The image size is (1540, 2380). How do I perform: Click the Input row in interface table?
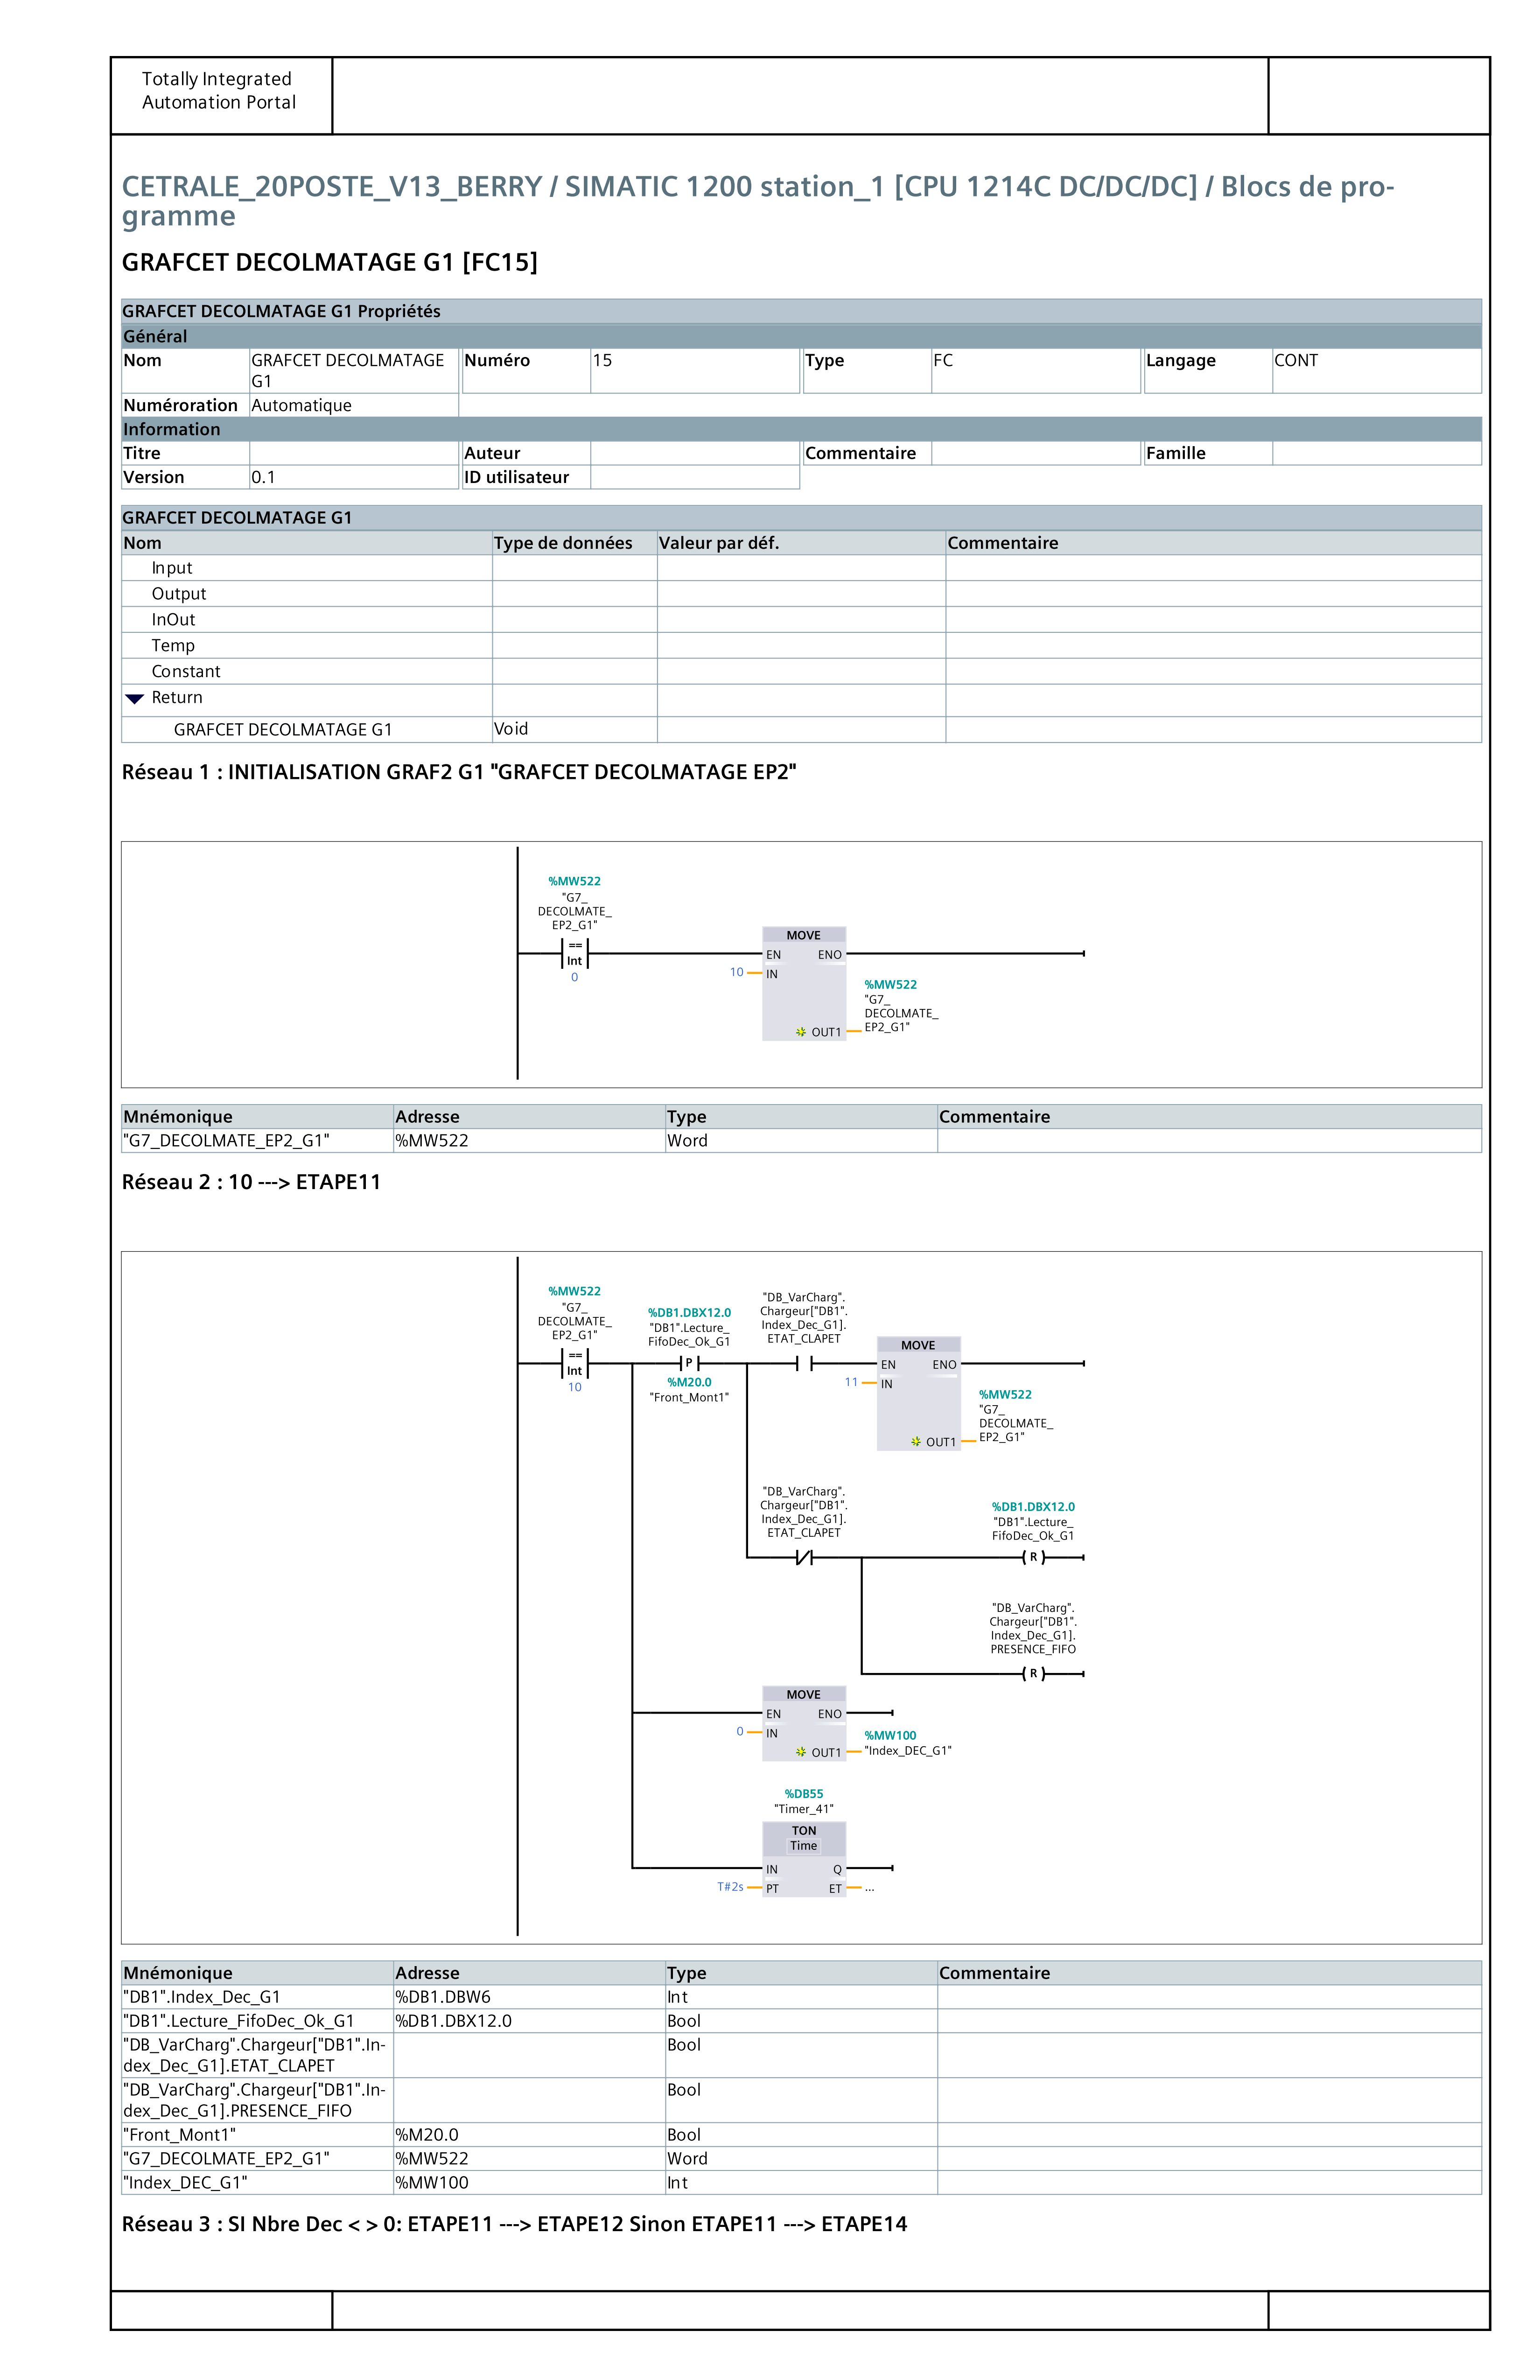click(x=172, y=568)
